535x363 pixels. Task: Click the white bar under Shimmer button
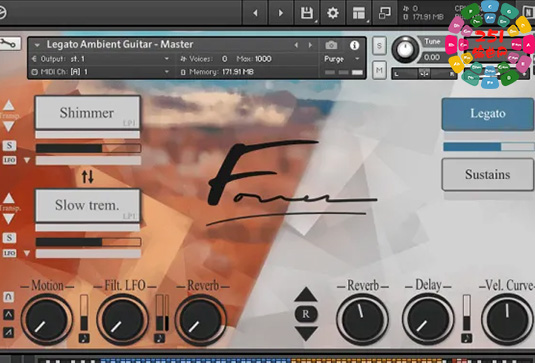pyautogui.click(x=88, y=135)
